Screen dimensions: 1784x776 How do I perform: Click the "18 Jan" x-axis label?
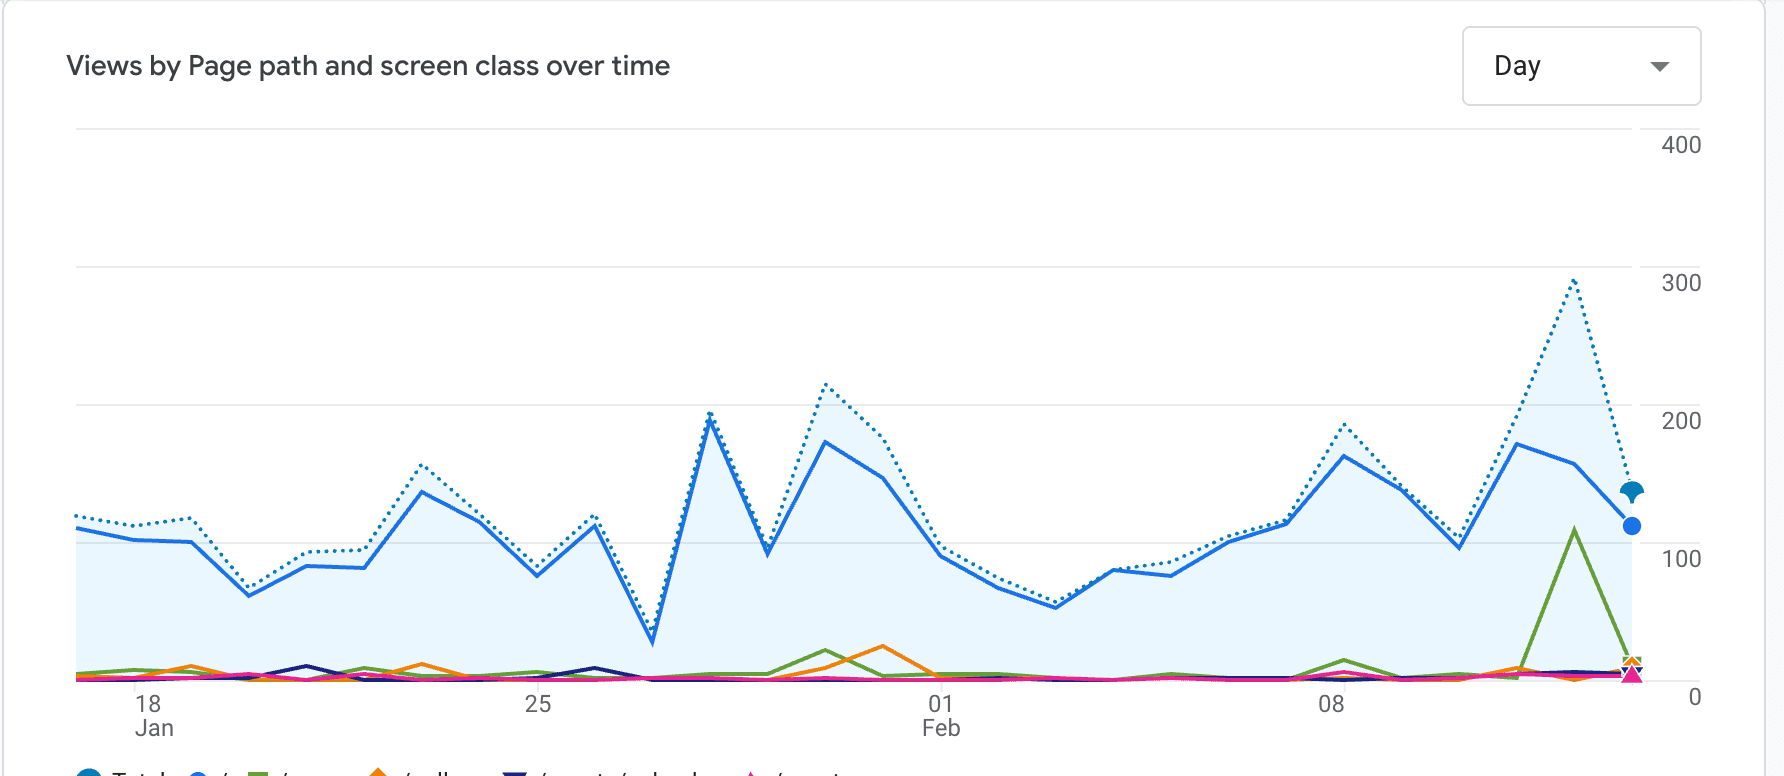click(152, 715)
